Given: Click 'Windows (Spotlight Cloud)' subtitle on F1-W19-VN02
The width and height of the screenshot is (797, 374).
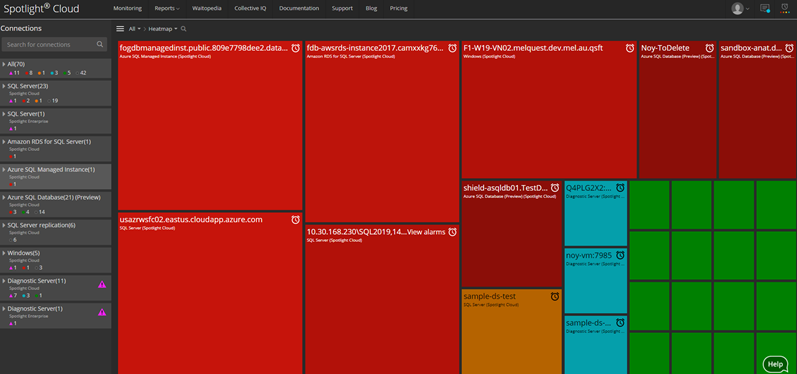Looking at the screenshot, I should click(x=488, y=56).
